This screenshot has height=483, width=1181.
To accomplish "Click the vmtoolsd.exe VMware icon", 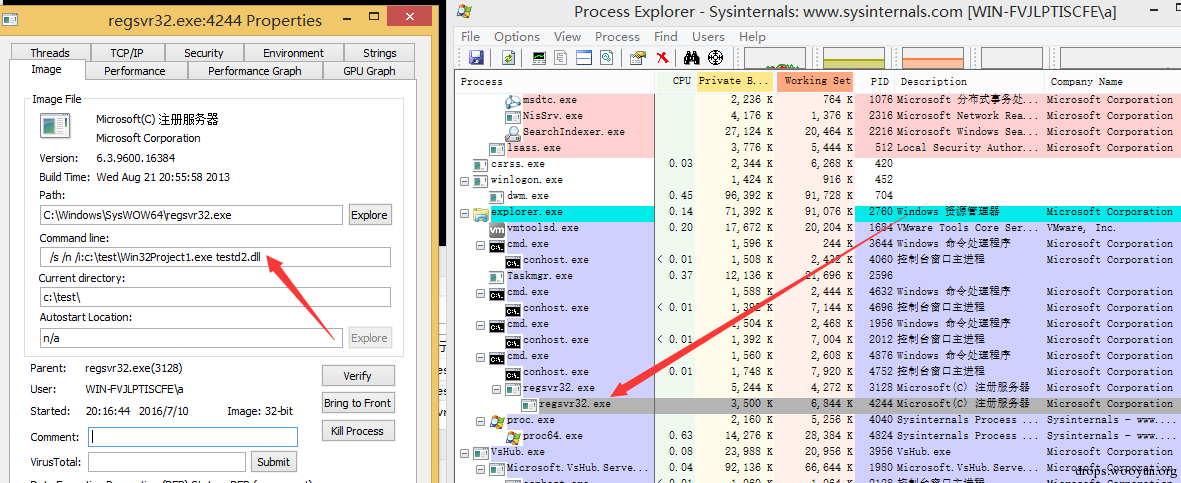I will tap(497, 228).
